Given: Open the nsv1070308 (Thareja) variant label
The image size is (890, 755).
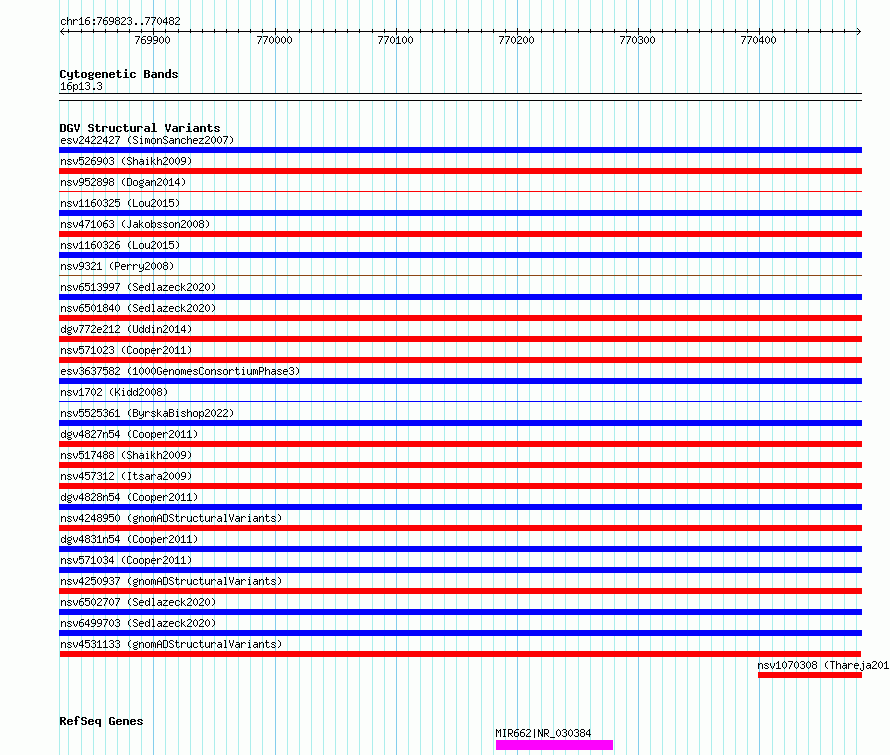Looking at the screenshot, I should click(823, 665).
